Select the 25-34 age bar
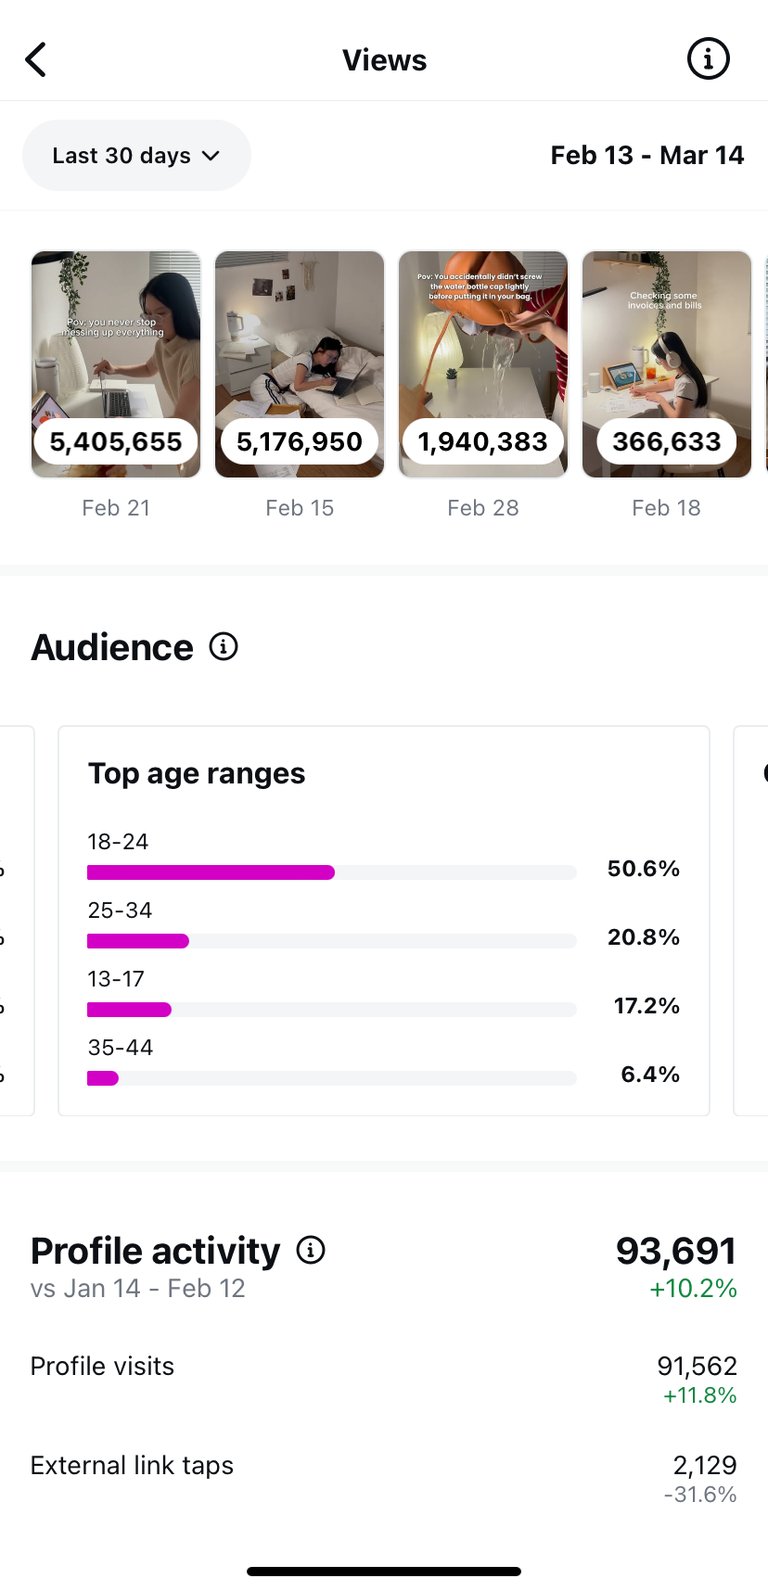768x1591 pixels. point(332,941)
